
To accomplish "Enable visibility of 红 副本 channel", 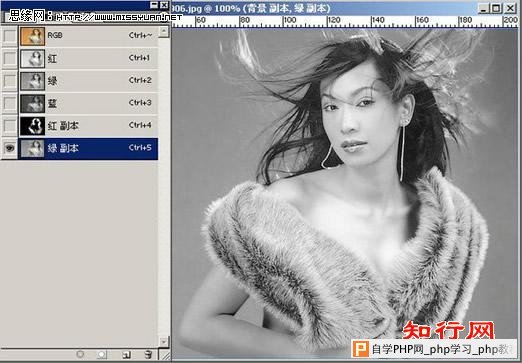I will tap(10, 126).
